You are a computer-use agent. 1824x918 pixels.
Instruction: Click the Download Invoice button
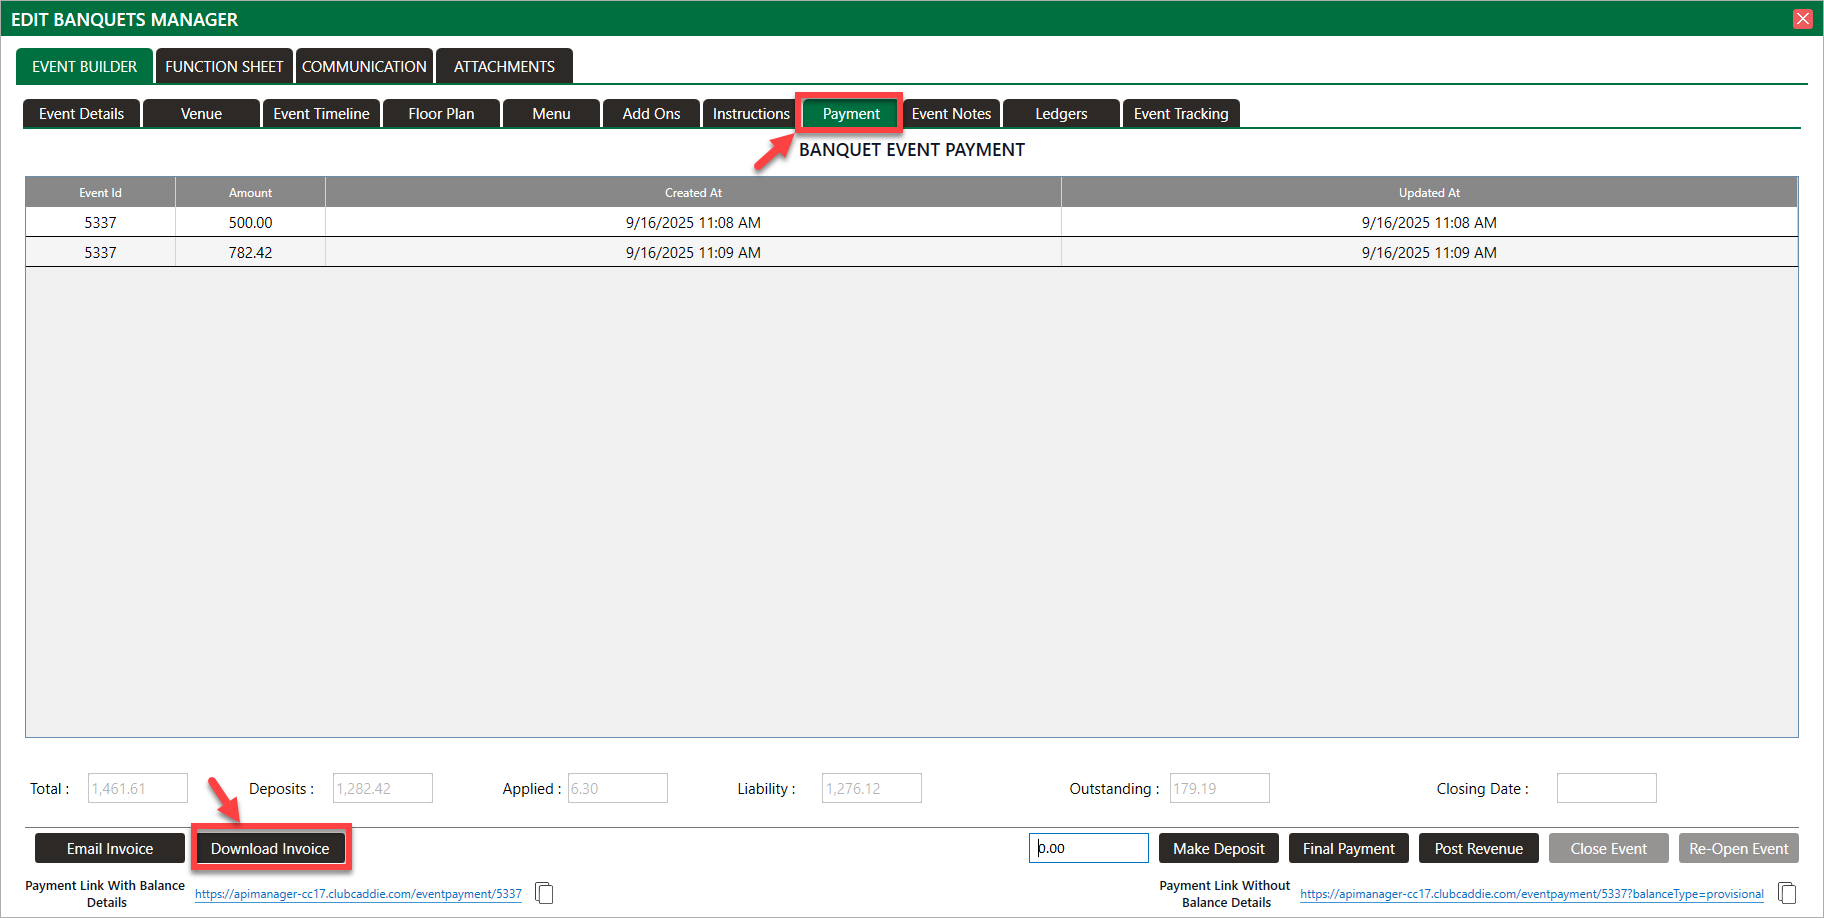pos(270,849)
